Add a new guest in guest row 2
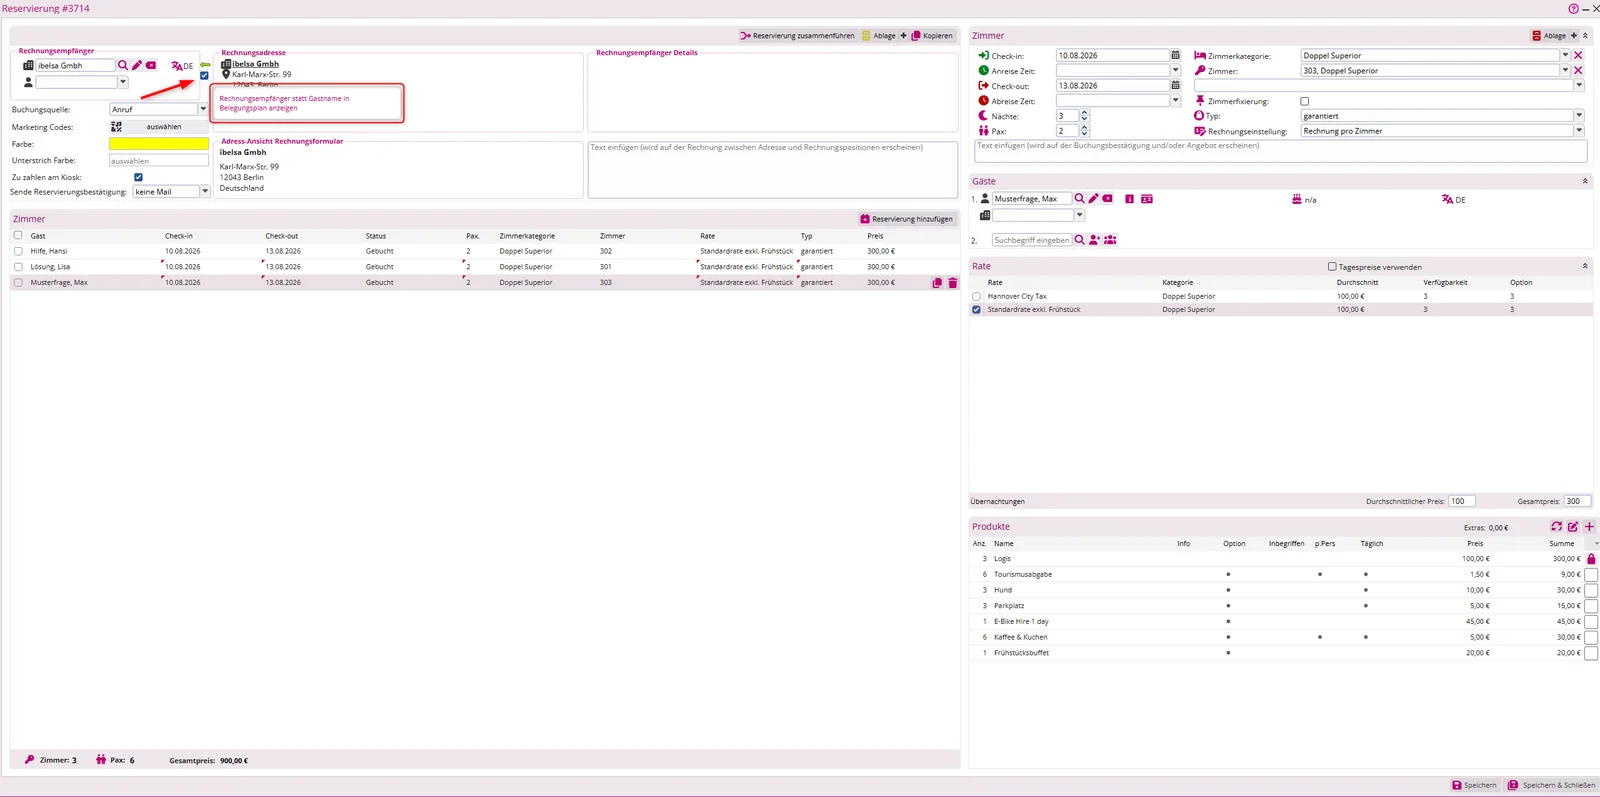This screenshot has height=797, width=1600. click(x=1094, y=240)
